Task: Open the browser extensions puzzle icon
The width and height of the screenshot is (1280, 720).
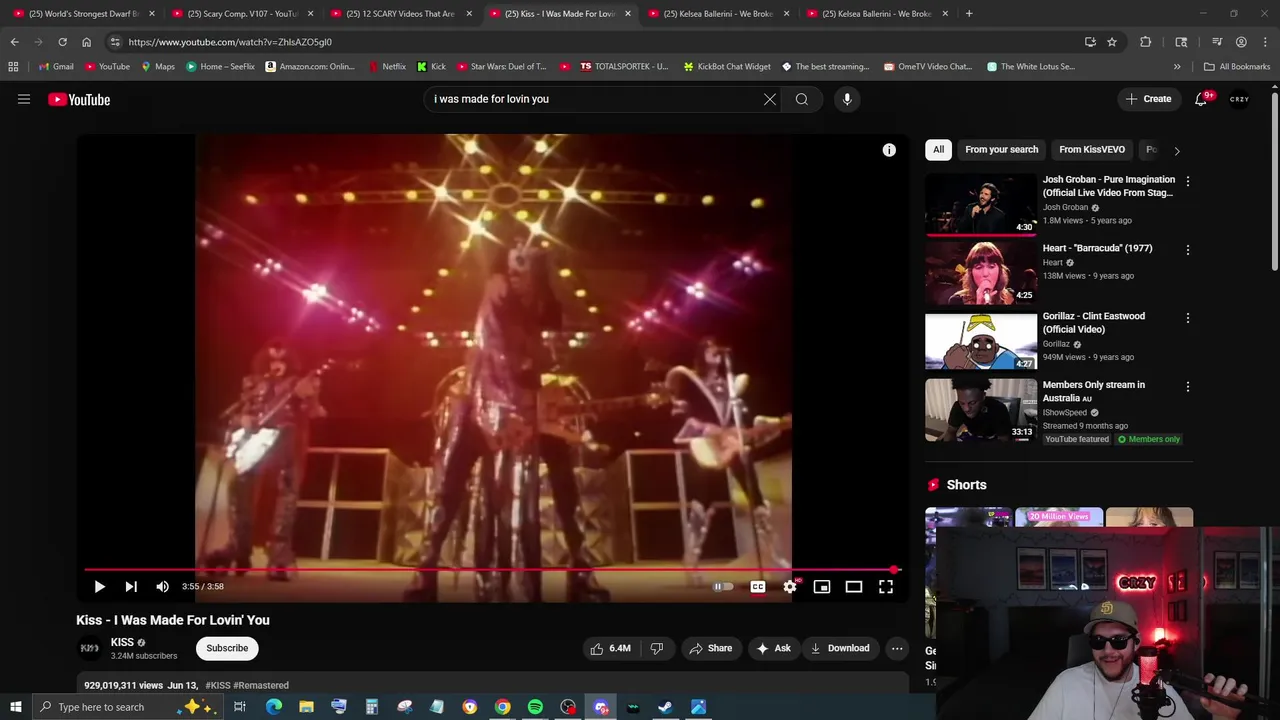Action: point(1145,42)
